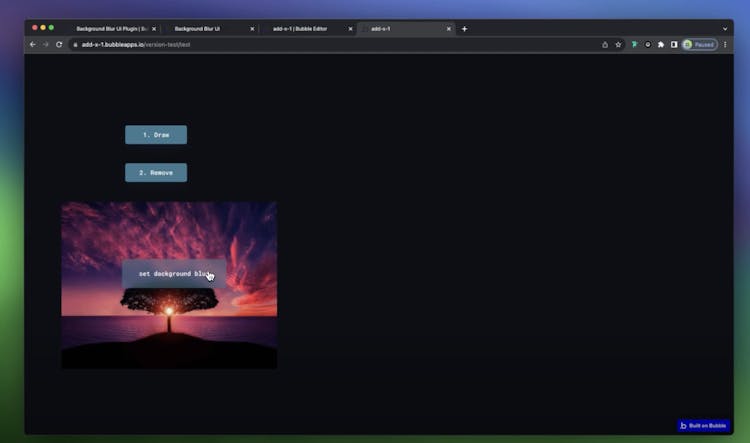The image size is (750, 443).
Task: Click the "set background blur" button
Action: 174,273
